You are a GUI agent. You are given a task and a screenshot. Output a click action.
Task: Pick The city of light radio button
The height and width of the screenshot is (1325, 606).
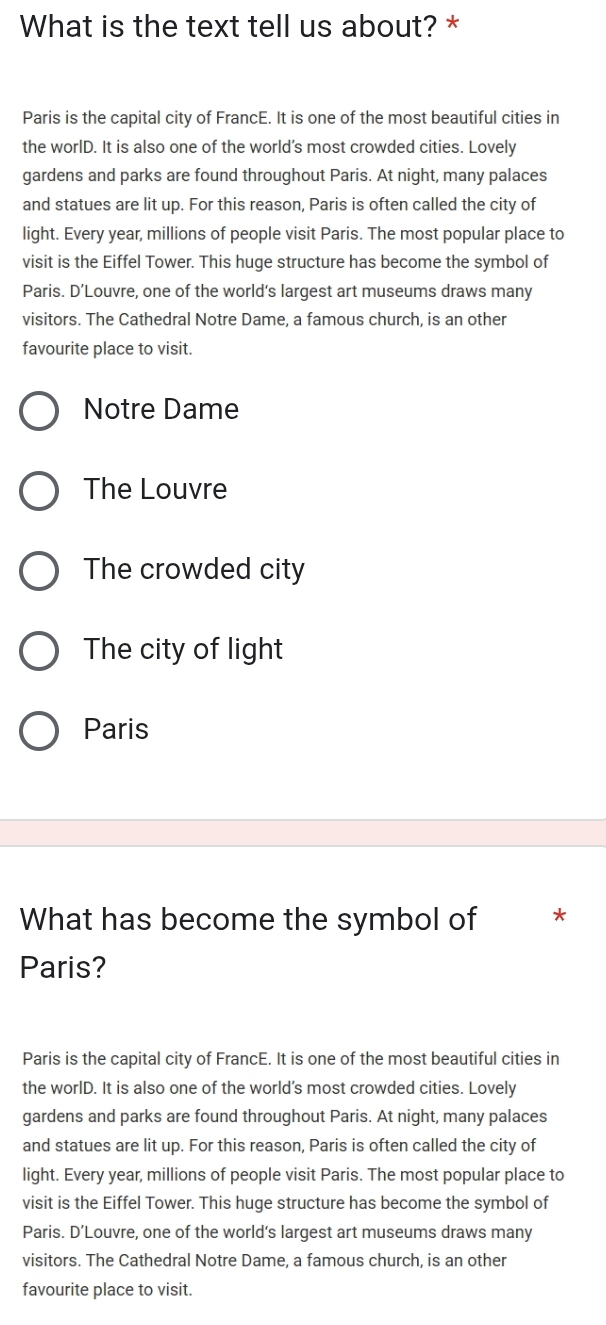(40, 650)
